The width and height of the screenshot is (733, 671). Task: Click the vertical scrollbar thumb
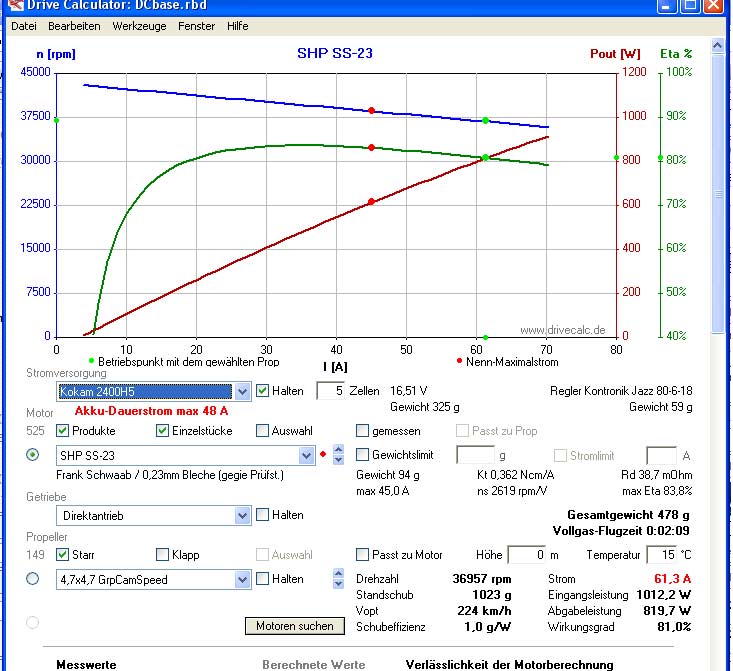click(716, 190)
